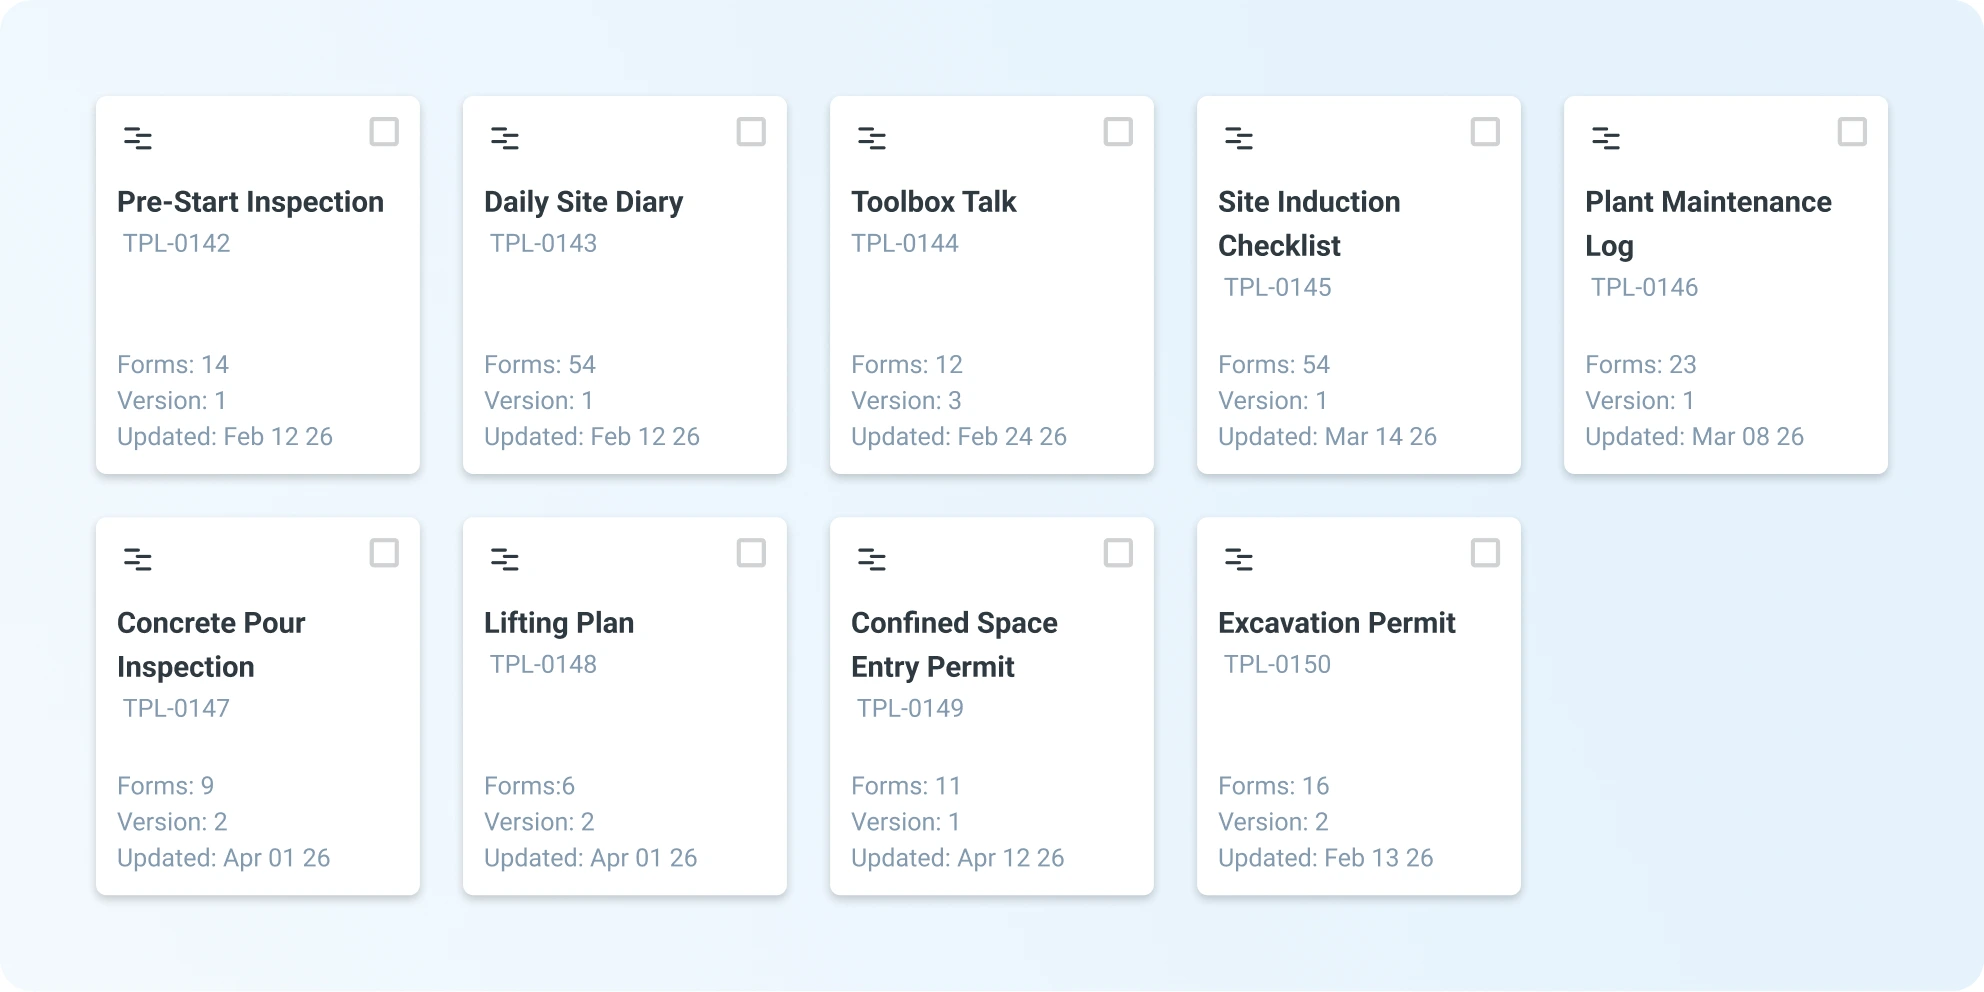Click the TPL-0146 template ID
Image resolution: width=1984 pixels, height=992 pixels.
1644,287
